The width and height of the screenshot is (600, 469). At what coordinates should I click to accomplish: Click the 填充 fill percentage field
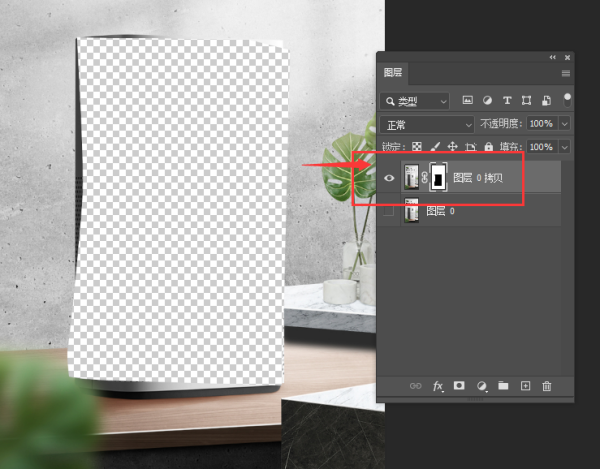pyautogui.click(x=540, y=147)
